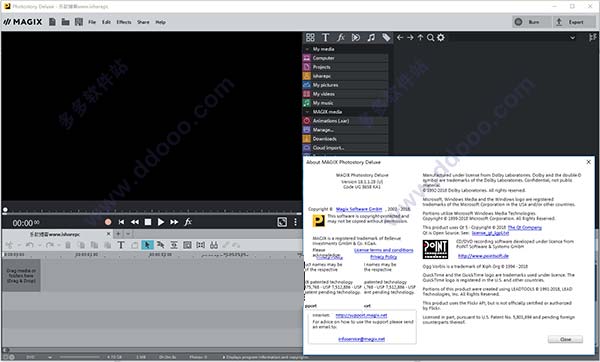Select Animations (.xar) entry
Screen dimensions: 600x362
coord(346,121)
